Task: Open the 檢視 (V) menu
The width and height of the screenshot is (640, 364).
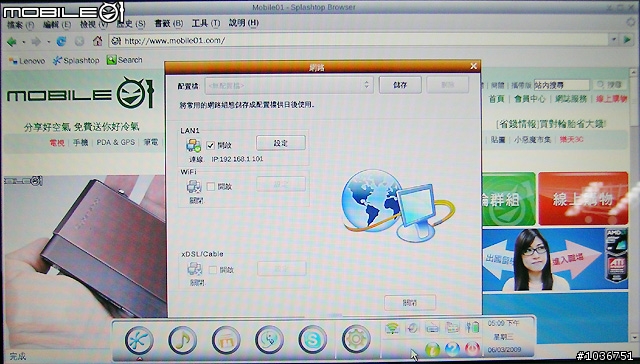Action: point(94,24)
